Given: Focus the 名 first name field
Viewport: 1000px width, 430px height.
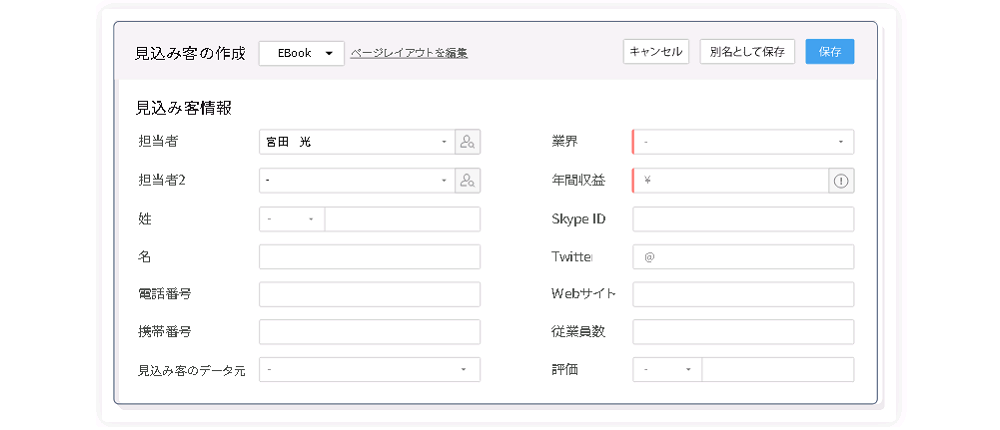Looking at the screenshot, I should click(x=370, y=257).
